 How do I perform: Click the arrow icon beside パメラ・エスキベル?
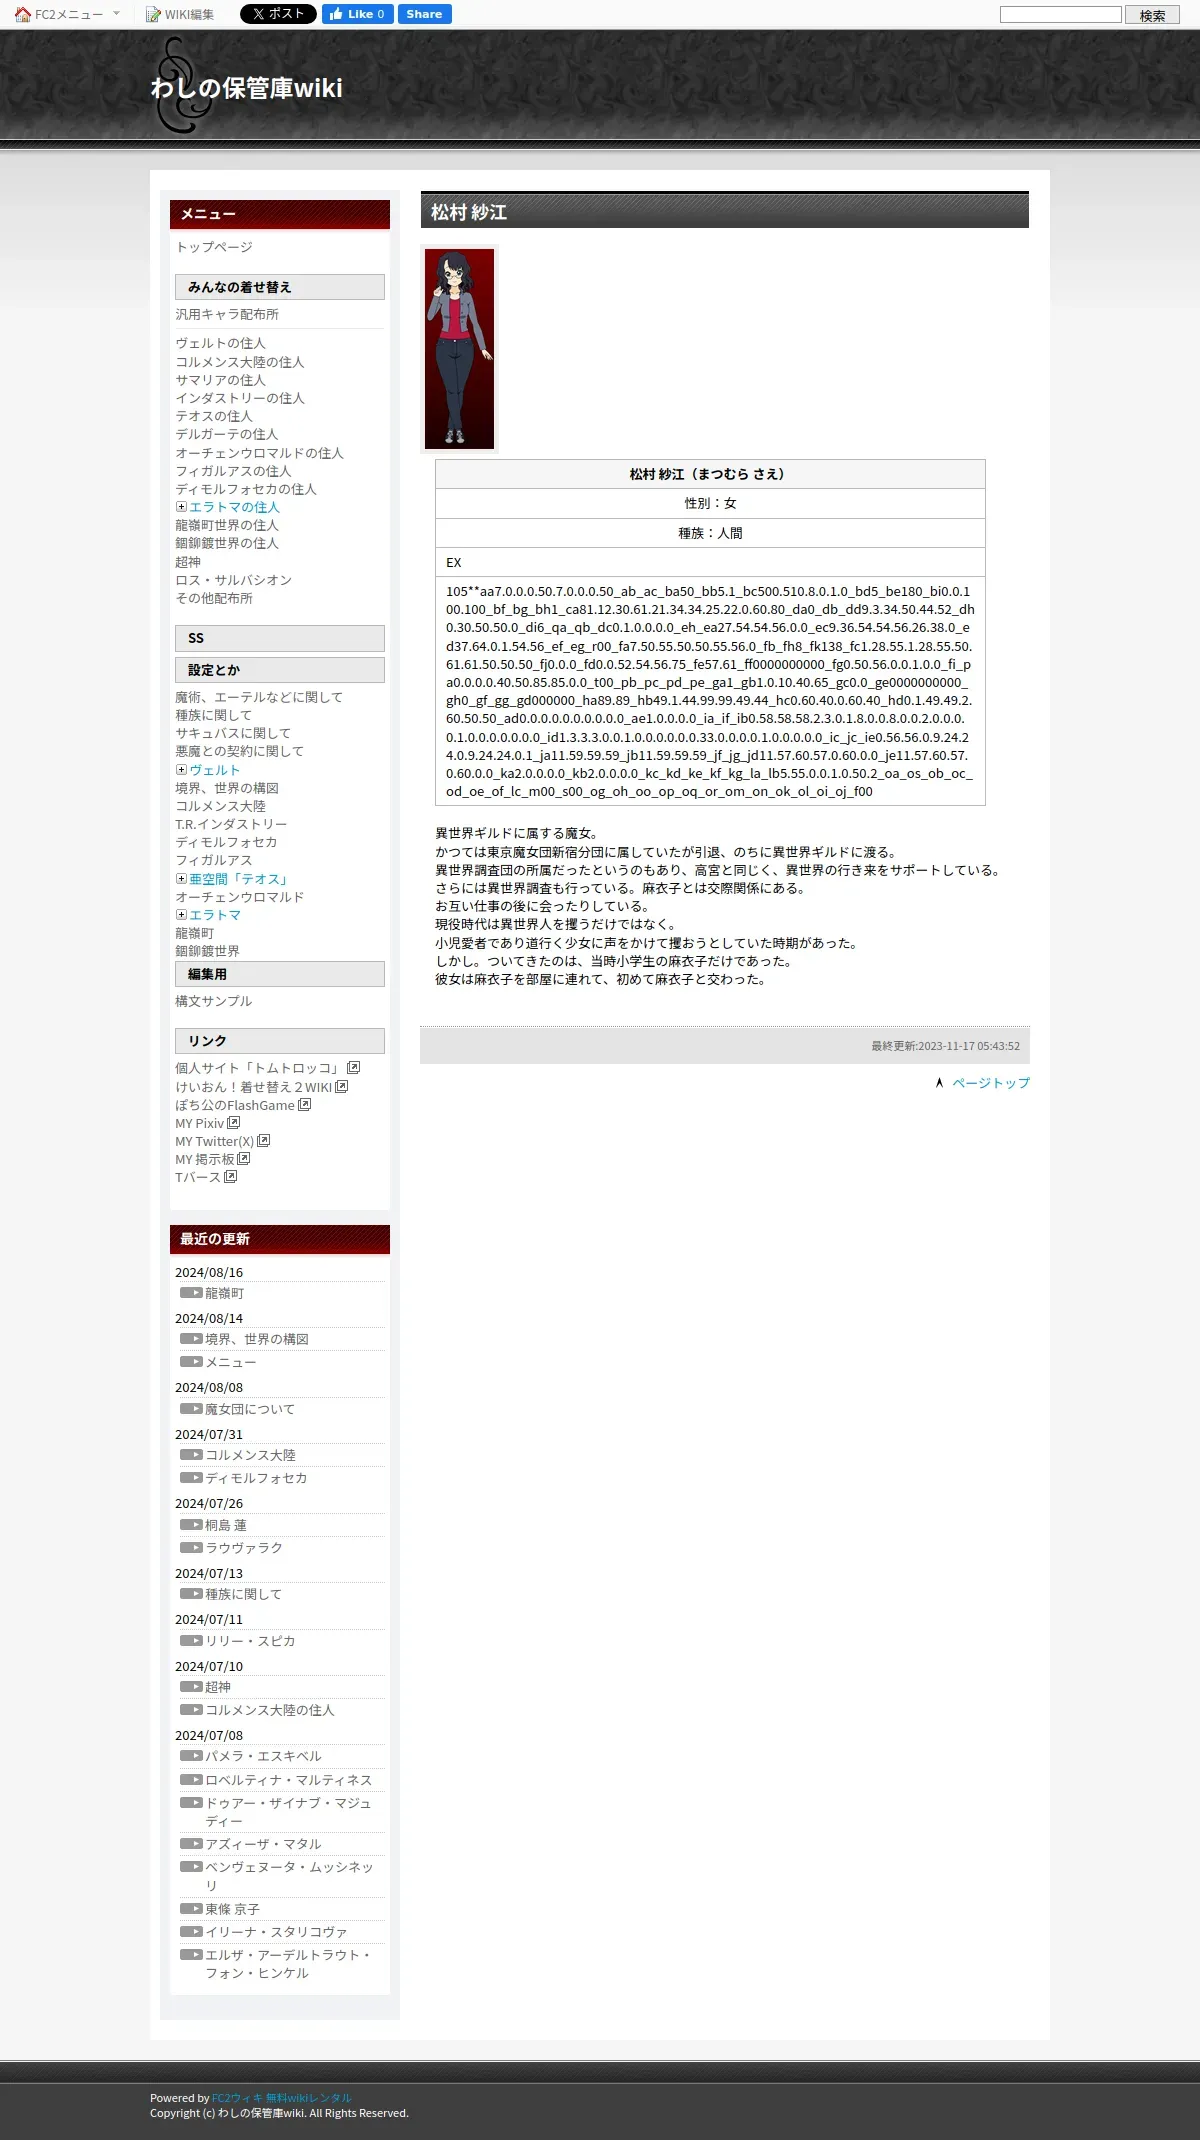click(x=191, y=1756)
